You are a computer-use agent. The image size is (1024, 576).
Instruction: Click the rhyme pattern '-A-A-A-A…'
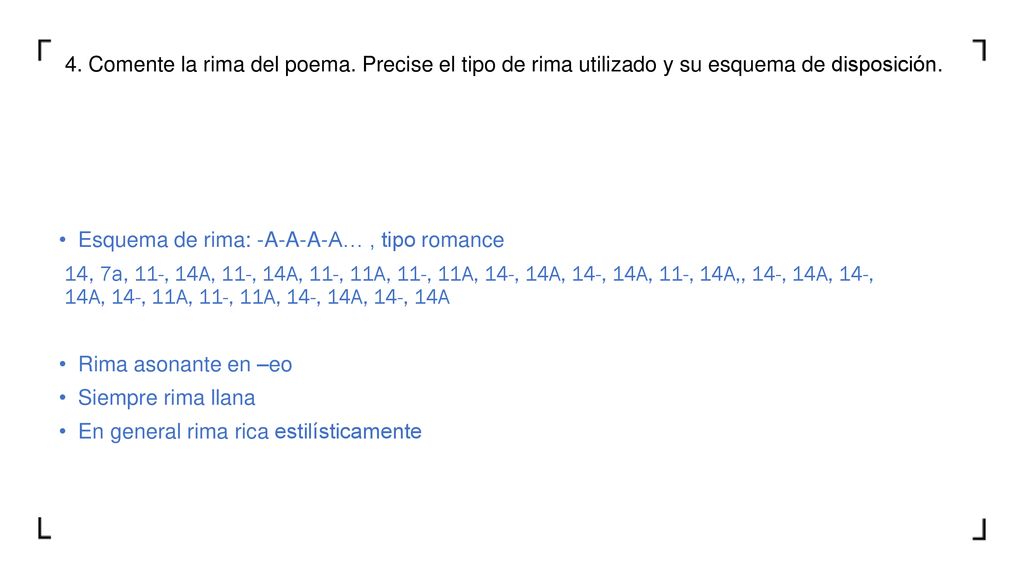click(309, 240)
